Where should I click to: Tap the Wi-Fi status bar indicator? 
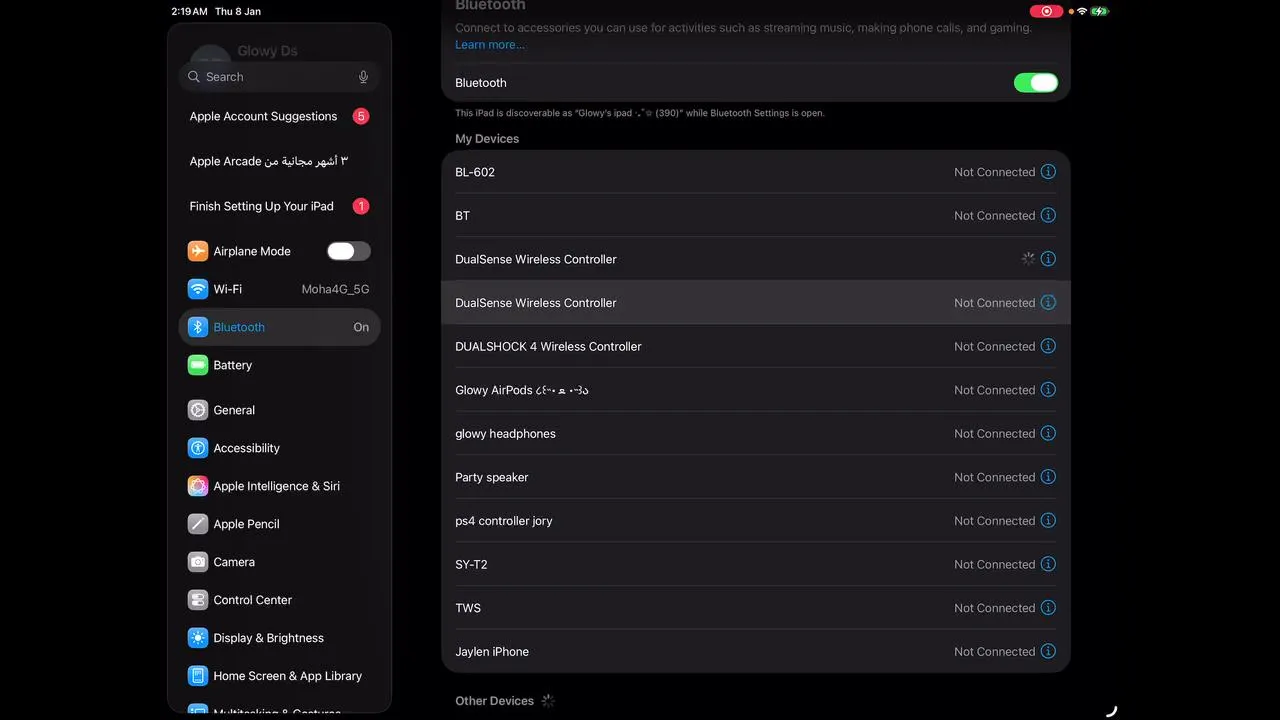tap(1082, 11)
